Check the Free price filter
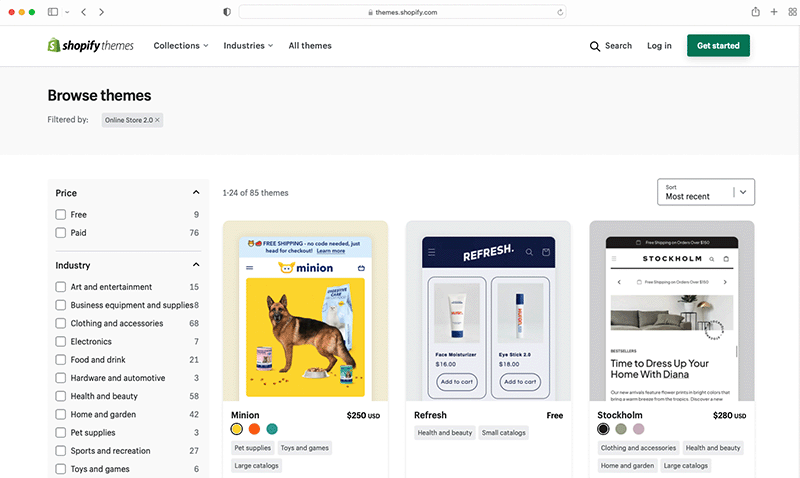800x478 pixels. pyautogui.click(x=61, y=215)
